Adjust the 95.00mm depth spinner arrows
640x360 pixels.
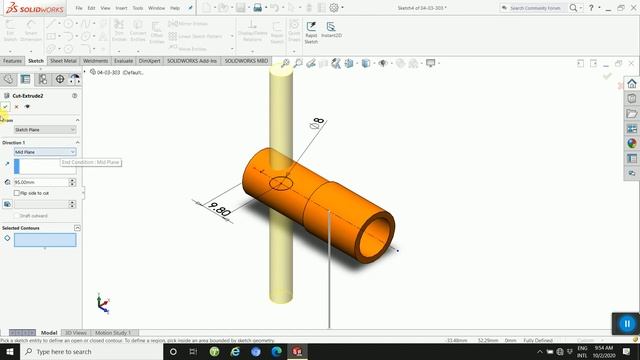72,182
